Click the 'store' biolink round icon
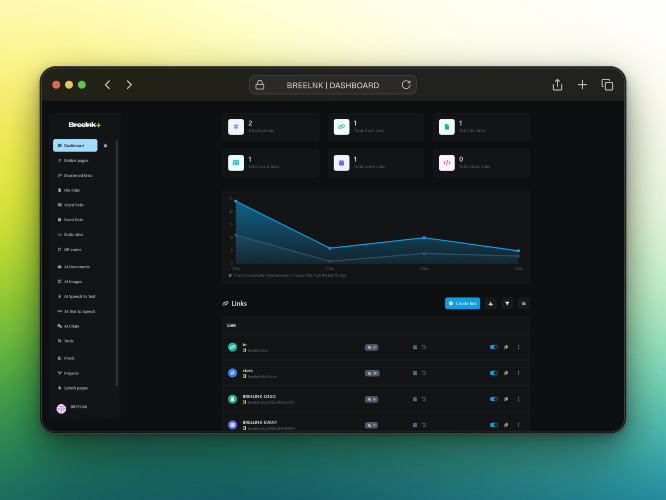666x500 pixels. pos(232,373)
